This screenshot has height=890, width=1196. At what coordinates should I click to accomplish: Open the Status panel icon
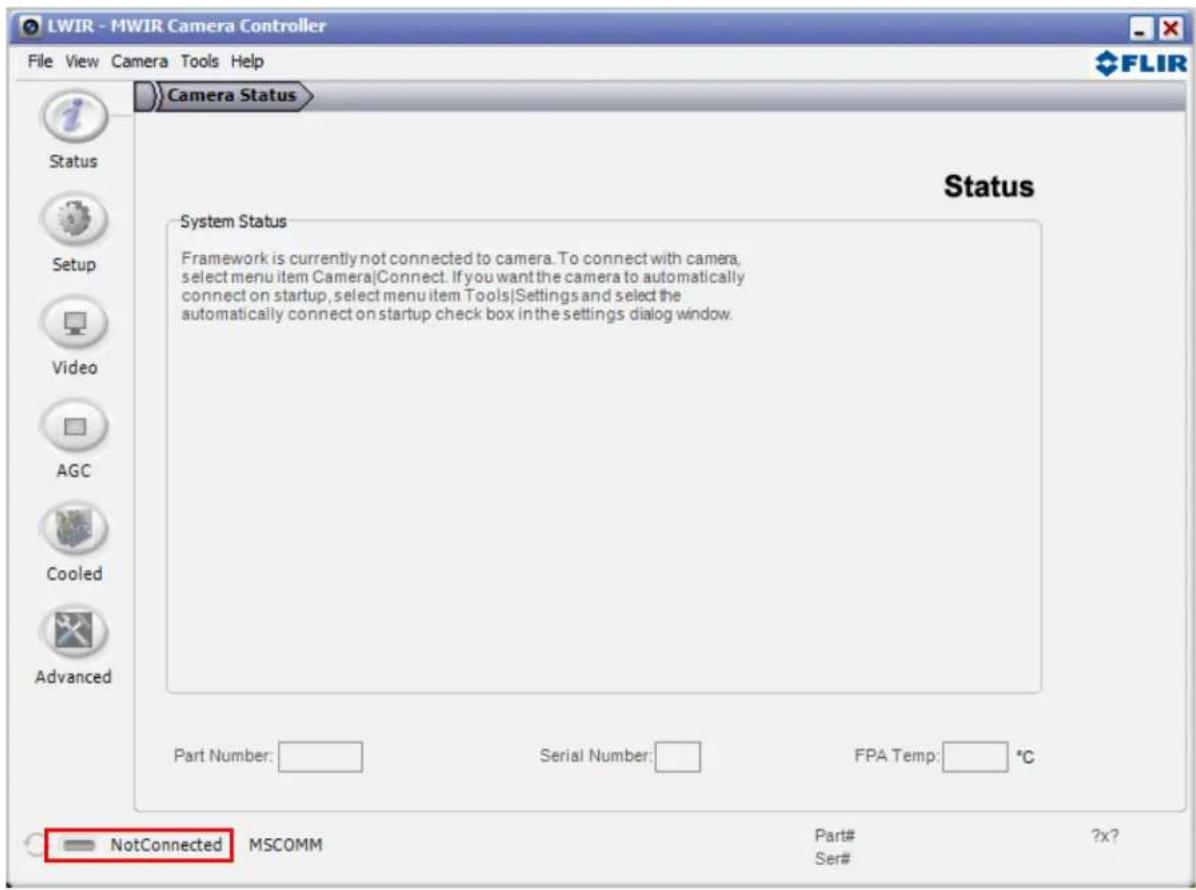(x=74, y=117)
